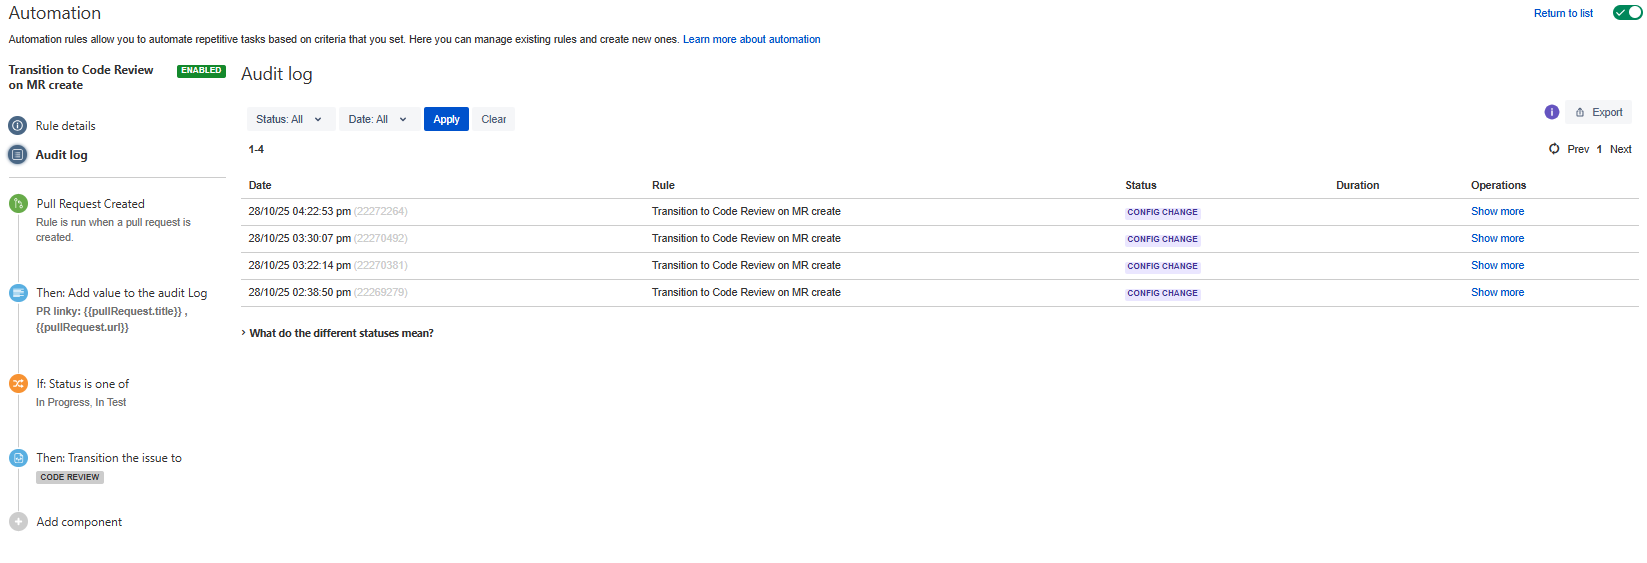Image resolution: width=1647 pixels, height=563 pixels.
Task: Show more for 04:22:53 pm entry
Action: pyautogui.click(x=1497, y=211)
